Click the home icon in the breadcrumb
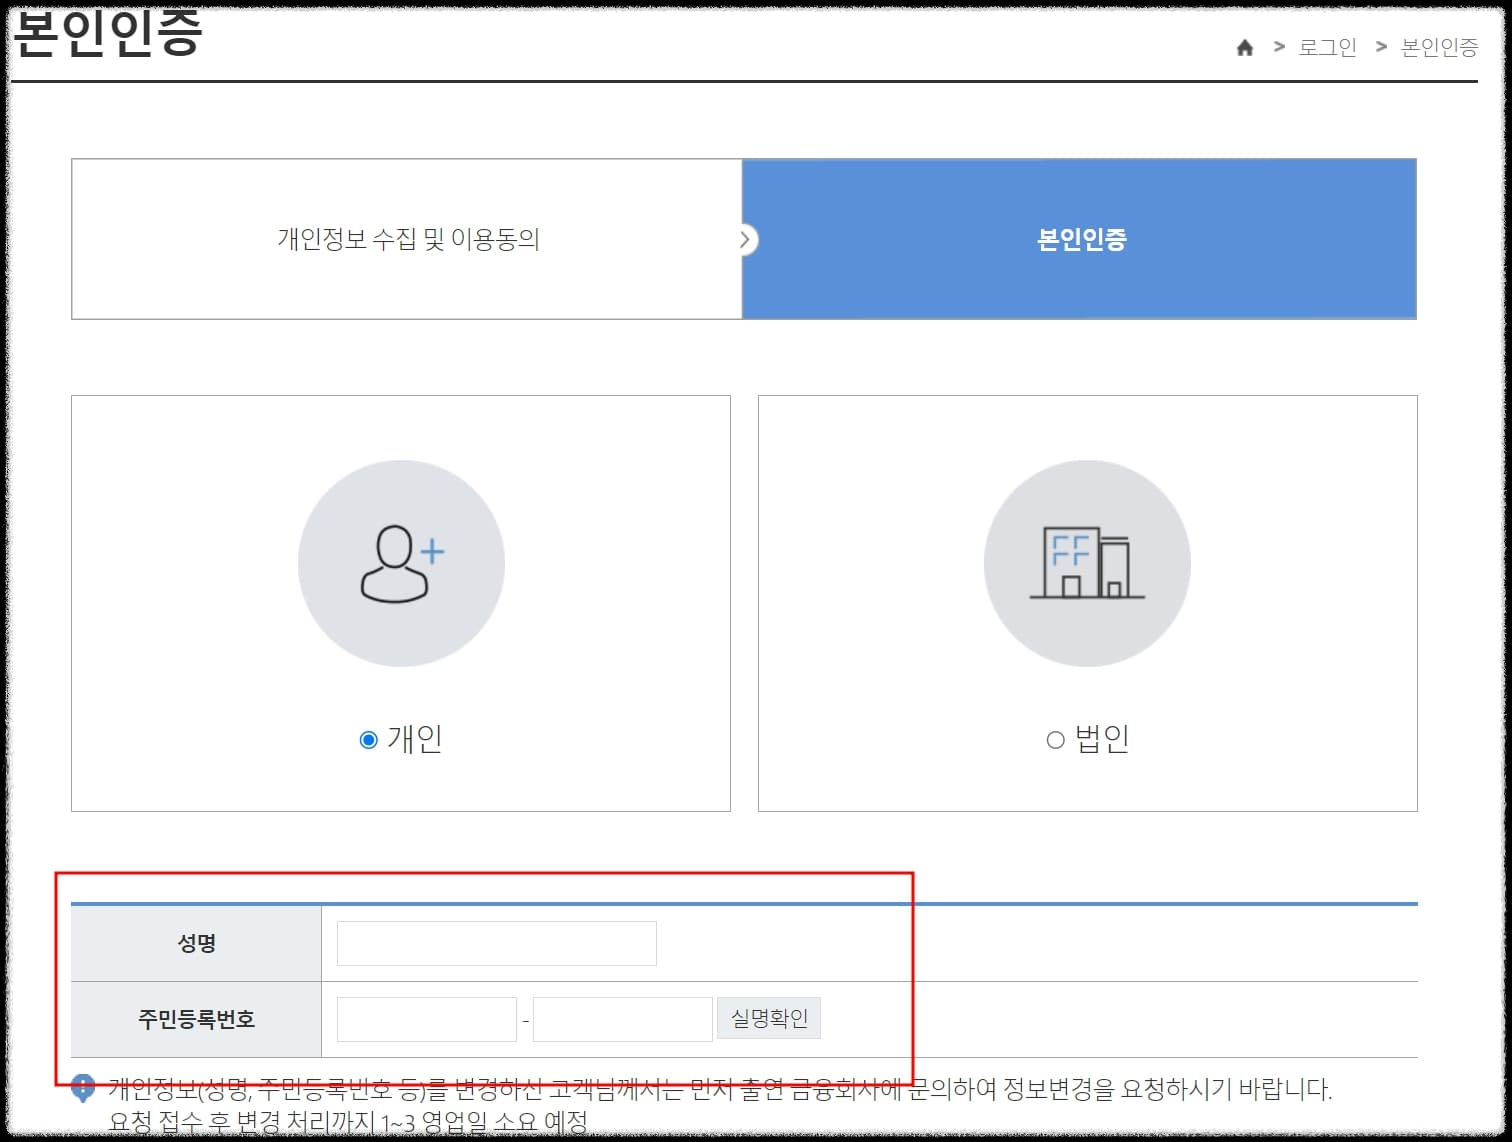The width and height of the screenshot is (1512, 1142). click(1244, 47)
